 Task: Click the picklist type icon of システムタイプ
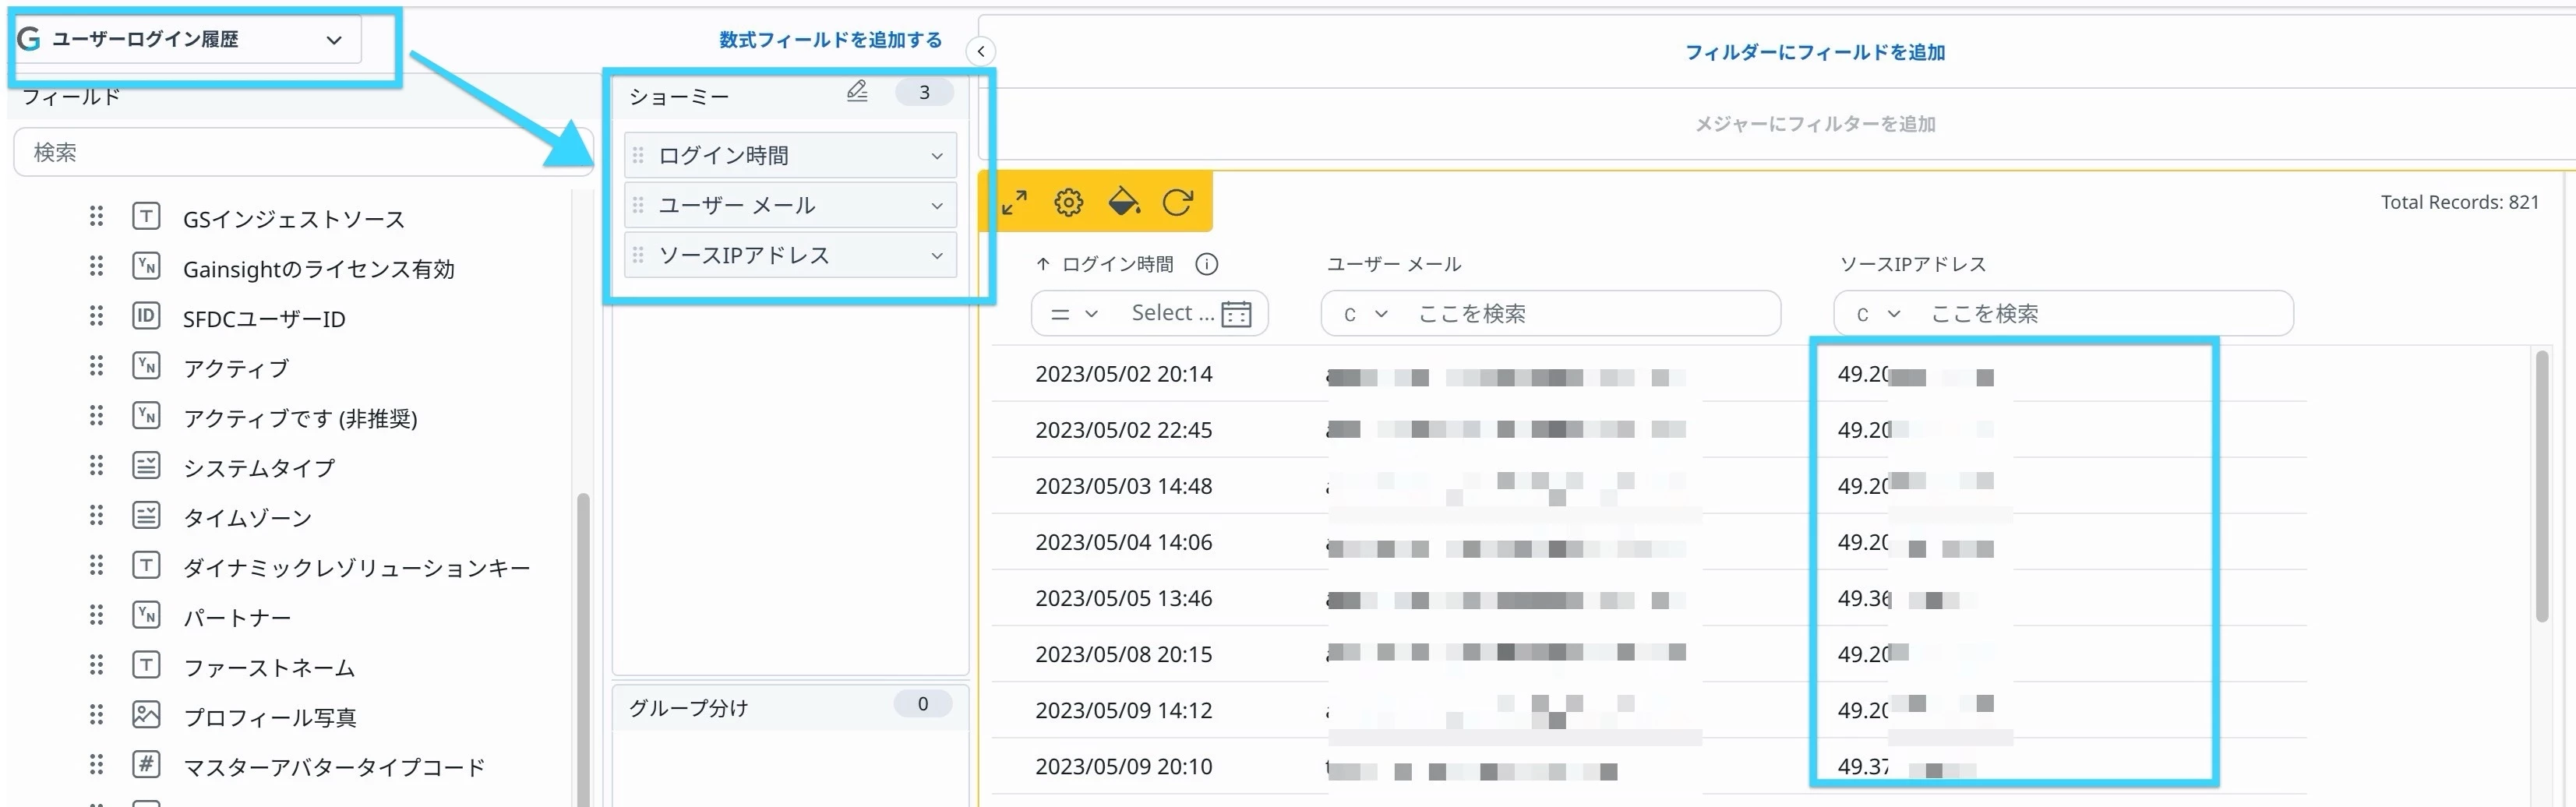point(146,465)
